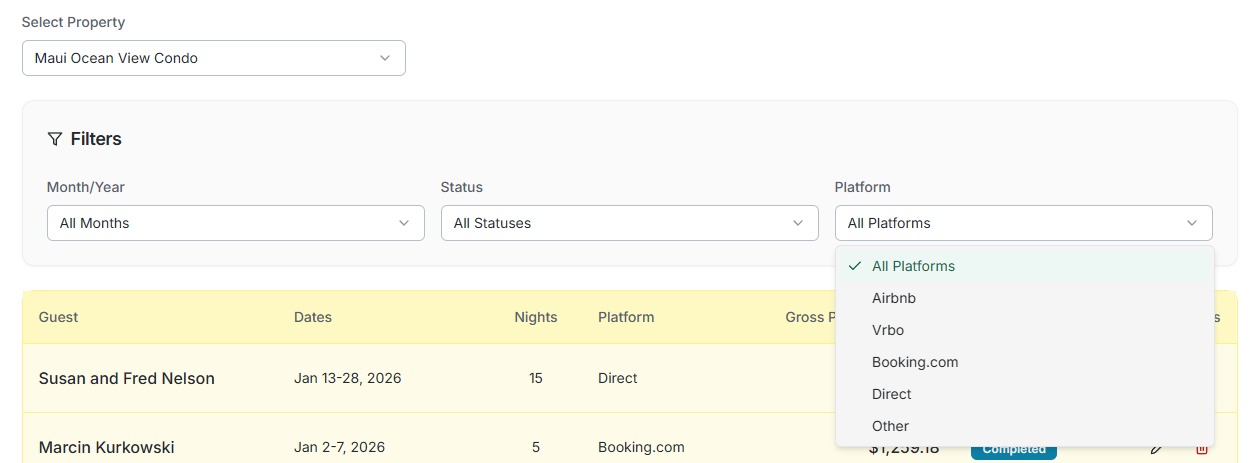Click the funnel icon beside Filters heading
This screenshot has width=1257, height=463.
pos(55,139)
